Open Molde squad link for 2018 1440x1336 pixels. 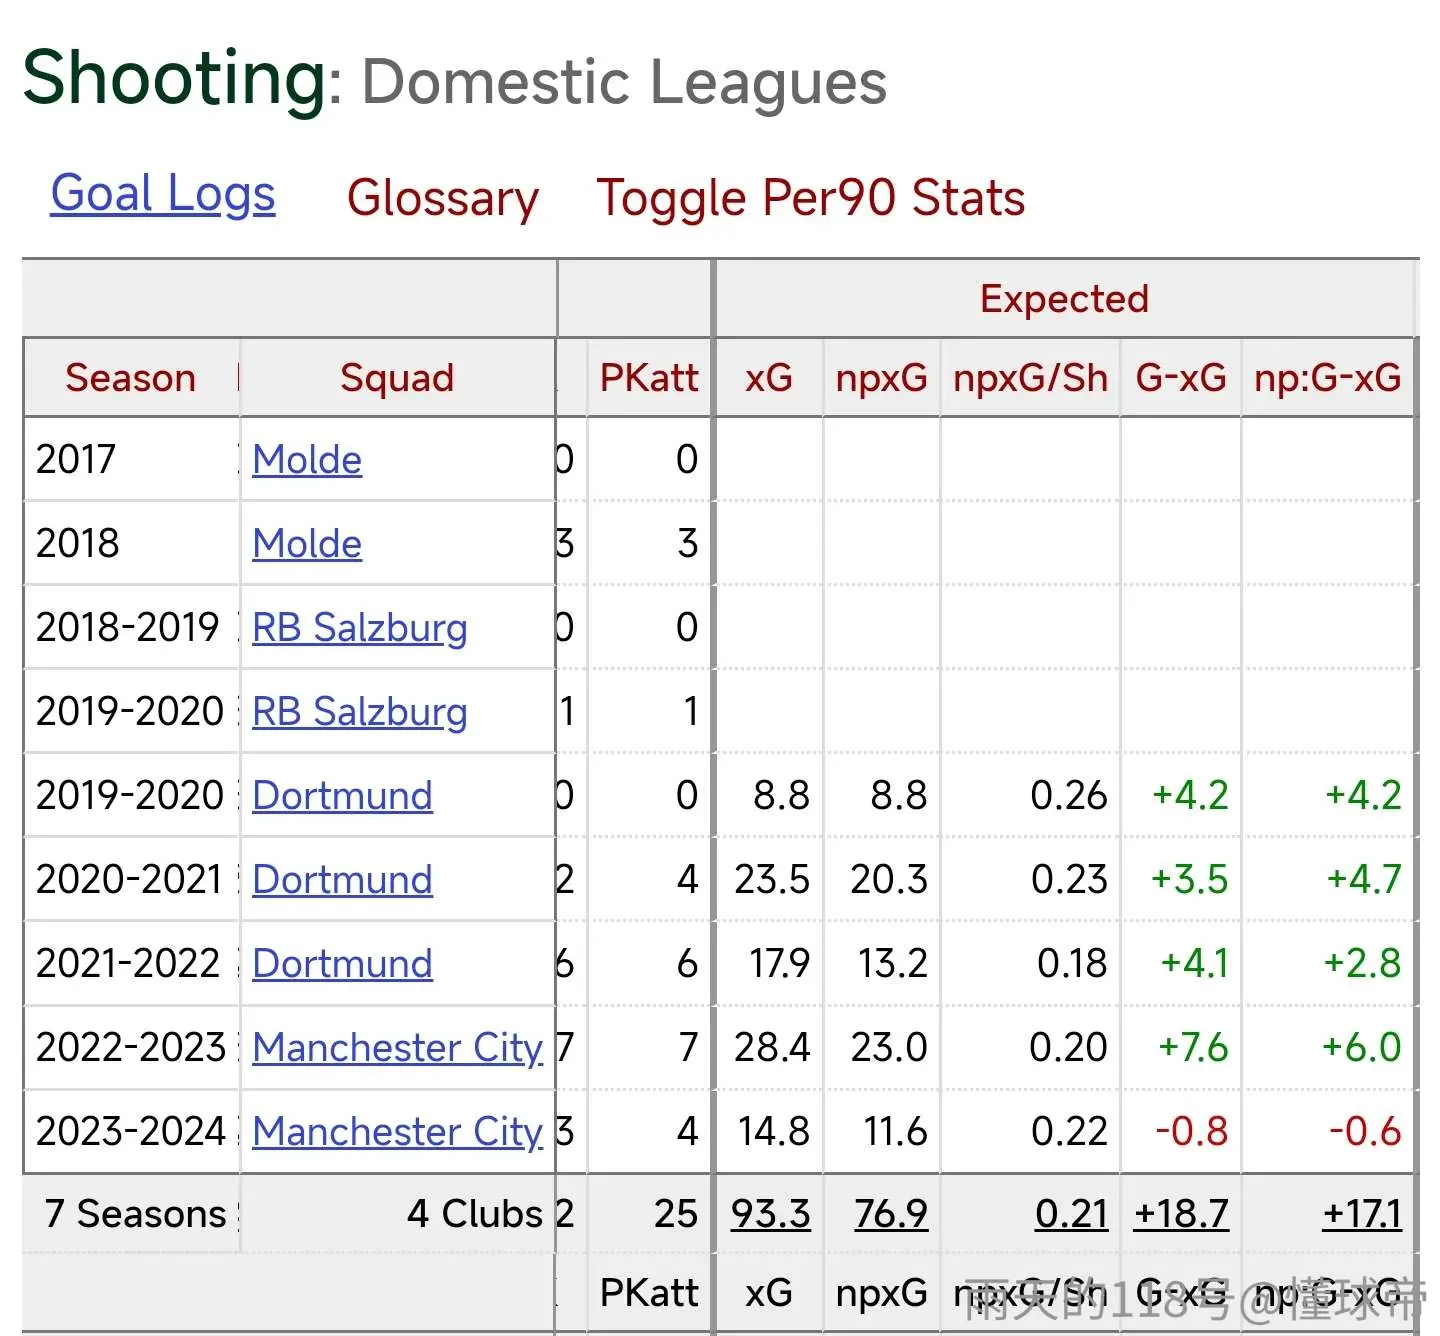tap(307, 544)
